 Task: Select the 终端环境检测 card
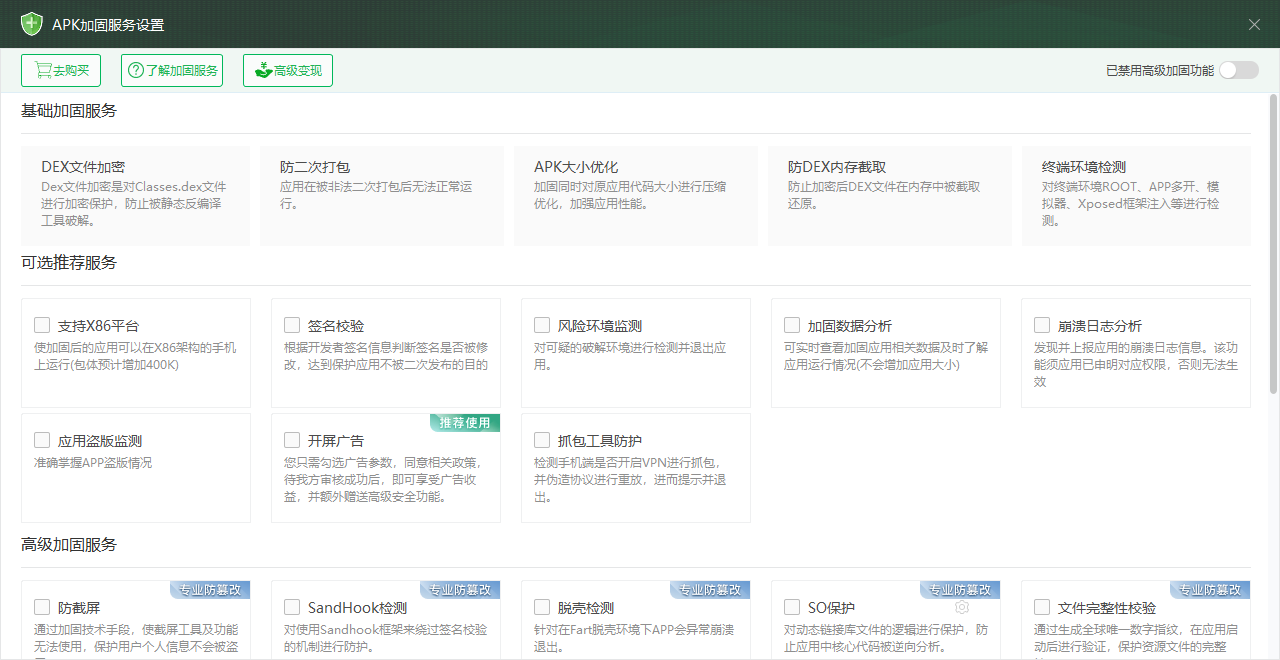click(1136, 195)
